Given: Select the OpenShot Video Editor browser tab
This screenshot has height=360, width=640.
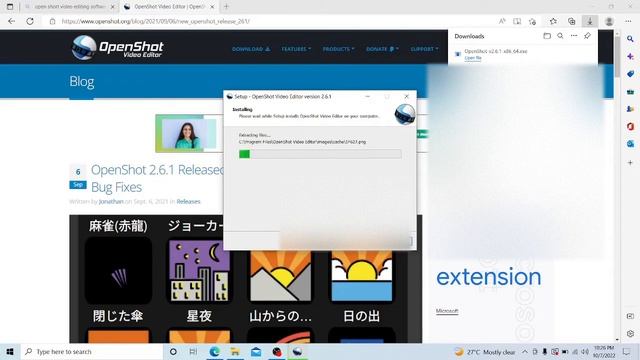Looking at the screenshot, I should coord(169,7).
